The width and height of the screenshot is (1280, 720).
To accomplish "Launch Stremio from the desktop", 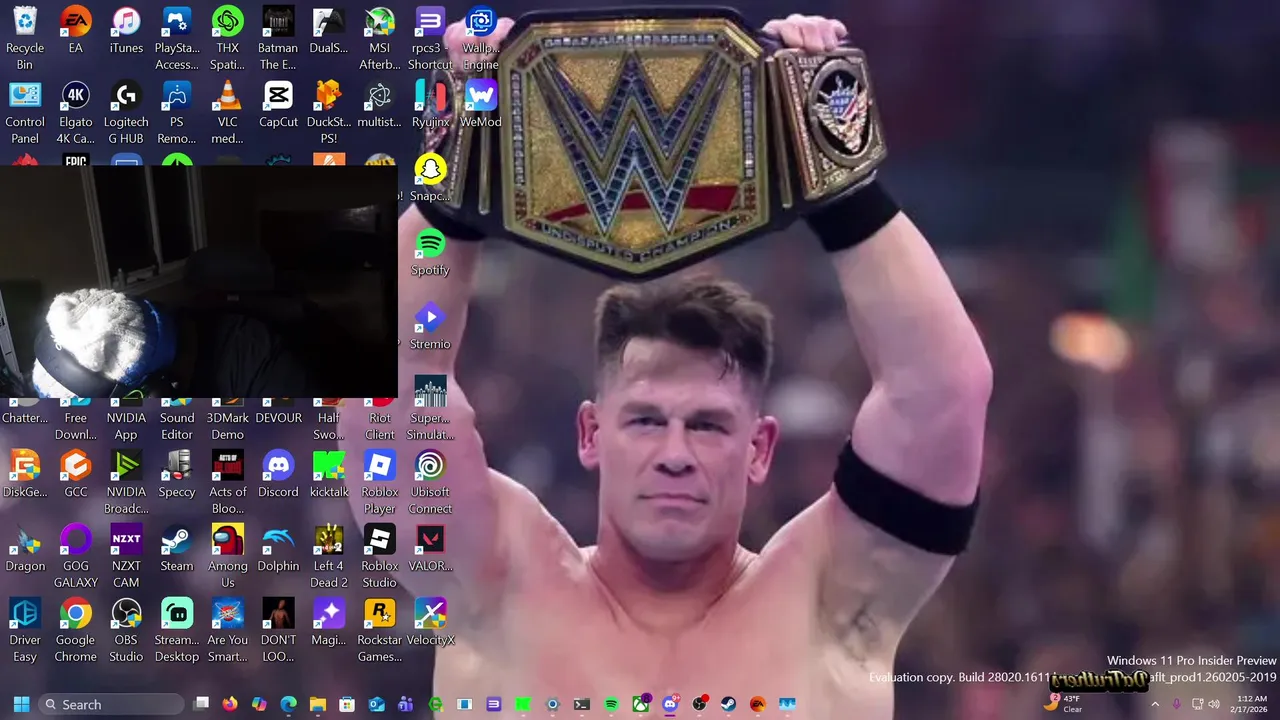I will point(430,326).
